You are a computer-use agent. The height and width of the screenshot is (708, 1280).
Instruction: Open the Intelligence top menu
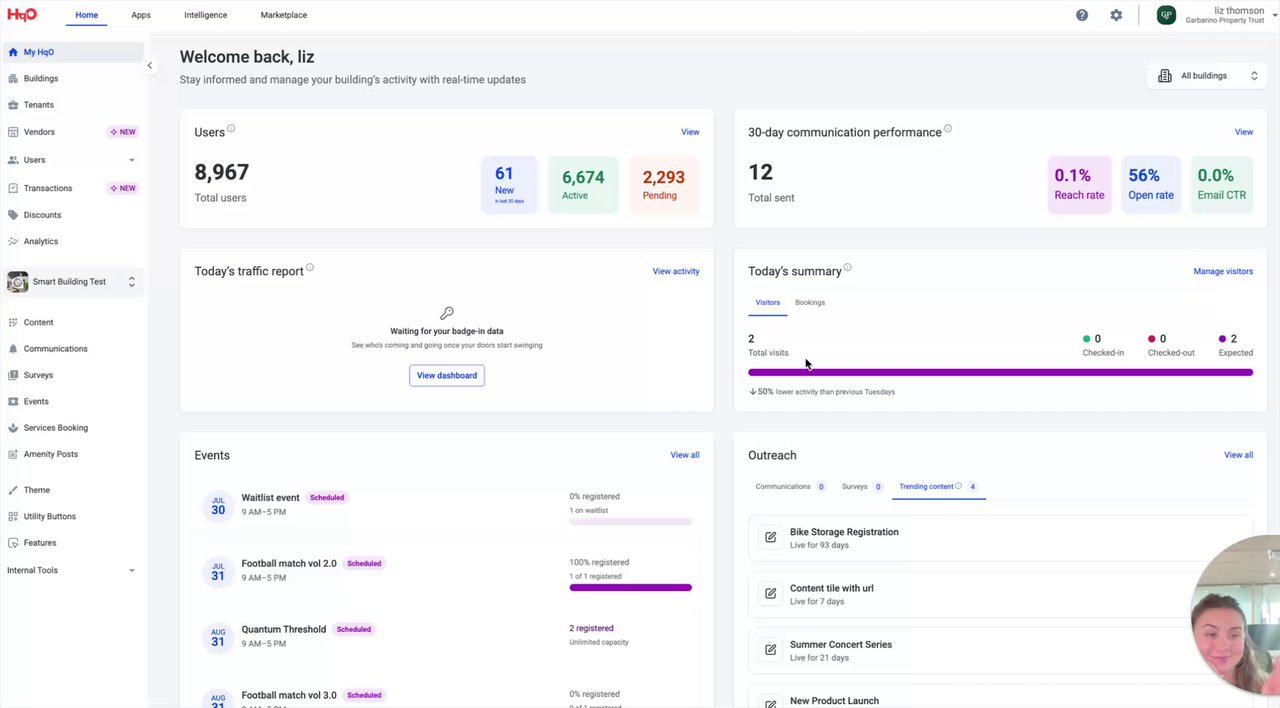click(205, 15)
